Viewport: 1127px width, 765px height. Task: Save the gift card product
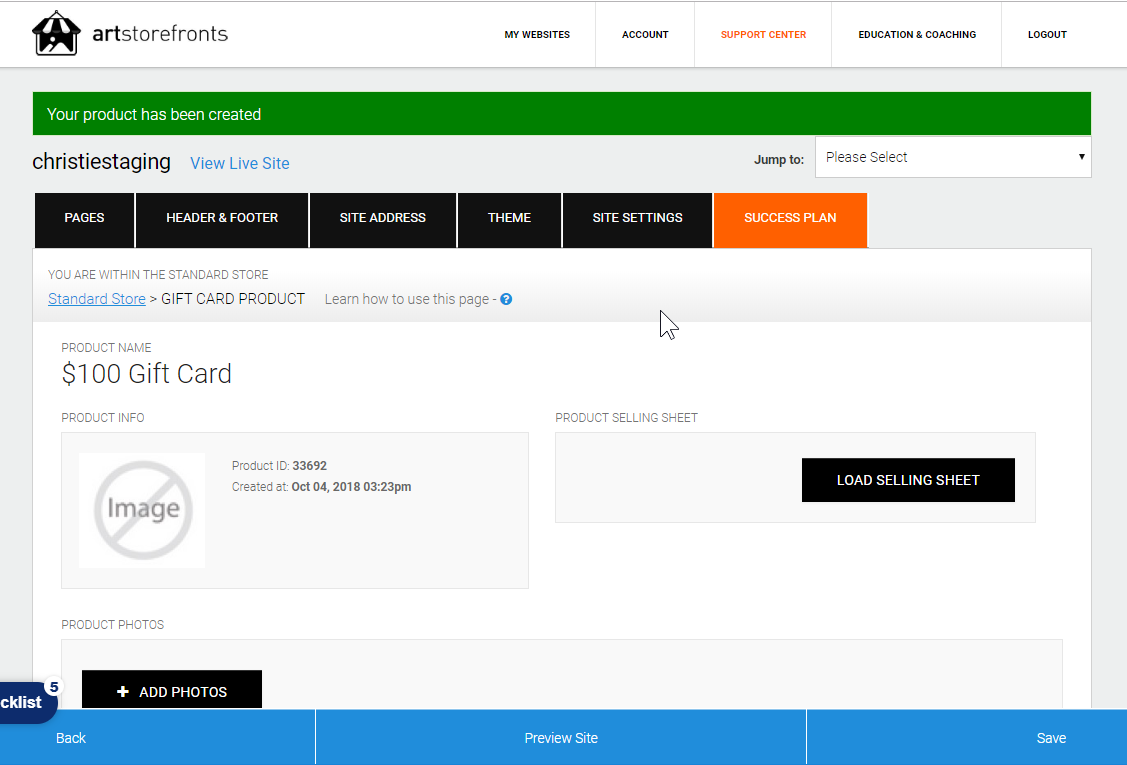pos(1051,738)
